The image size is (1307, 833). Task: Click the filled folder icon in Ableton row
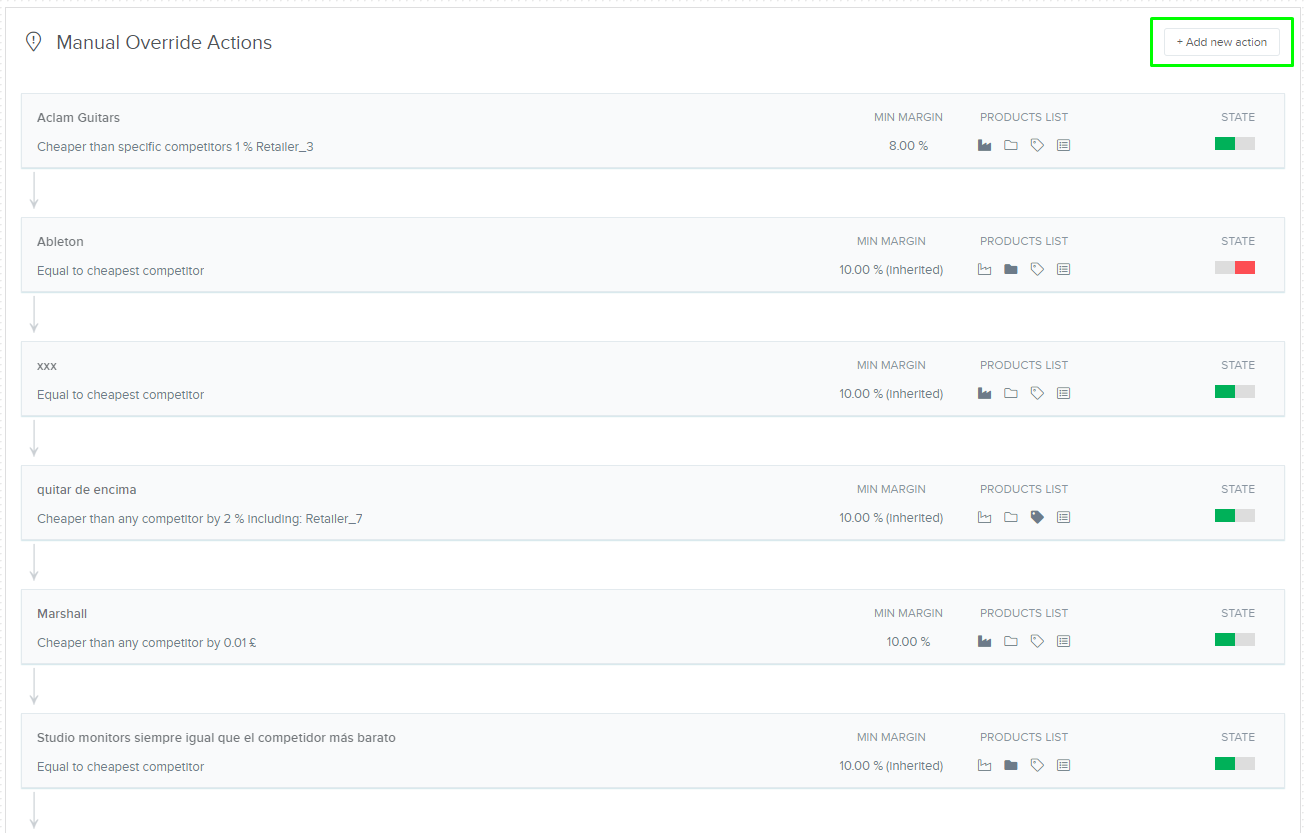click(x=1011, y=269)
